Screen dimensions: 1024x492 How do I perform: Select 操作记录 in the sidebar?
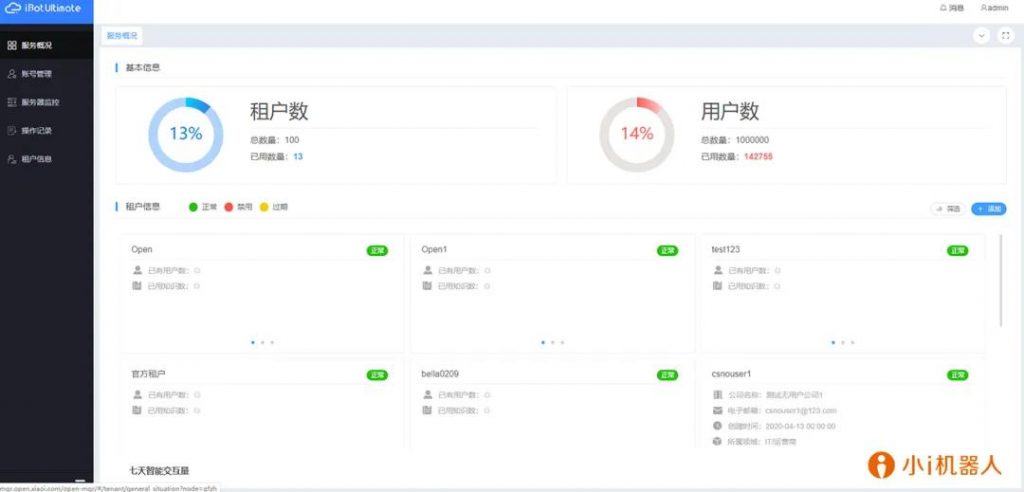36,131
